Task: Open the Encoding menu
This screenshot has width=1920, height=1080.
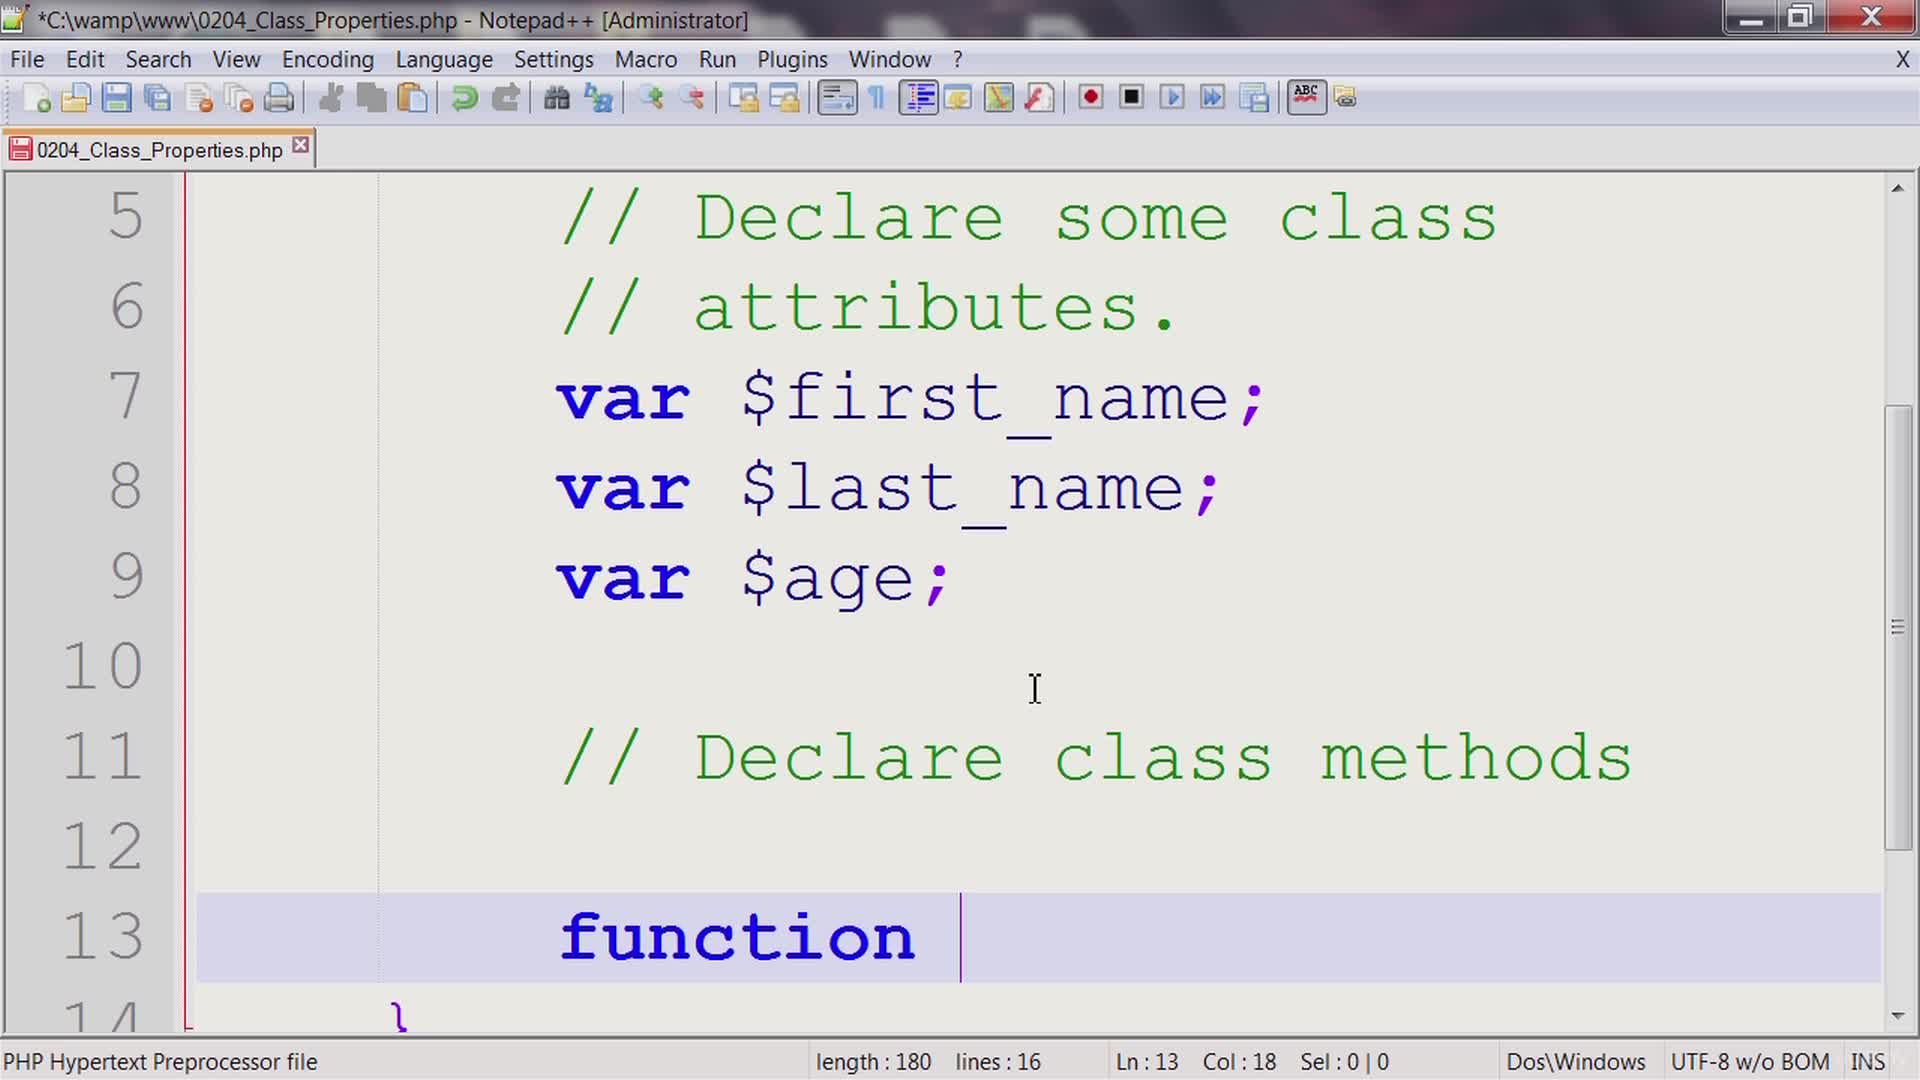Action: click(x=327, y=60)
